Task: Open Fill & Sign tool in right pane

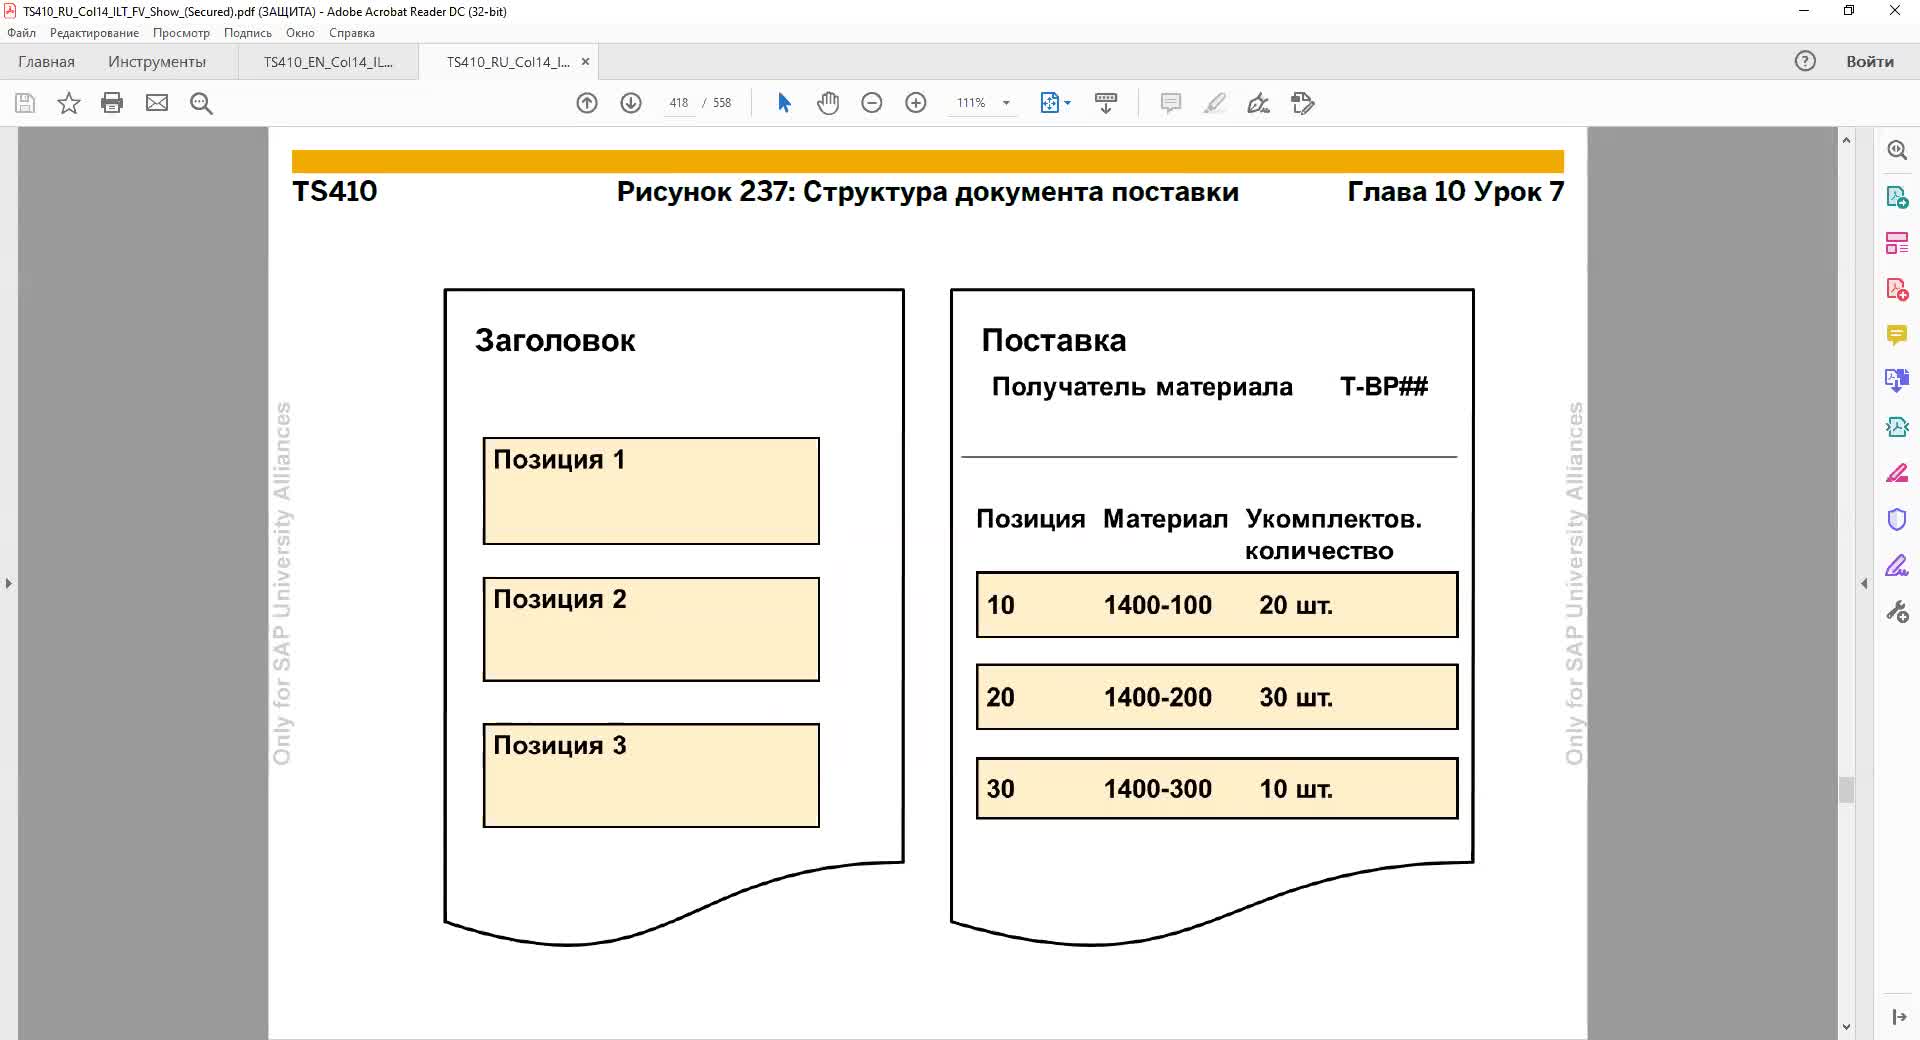Action: pyautogui.click(x=1897, y=566)
